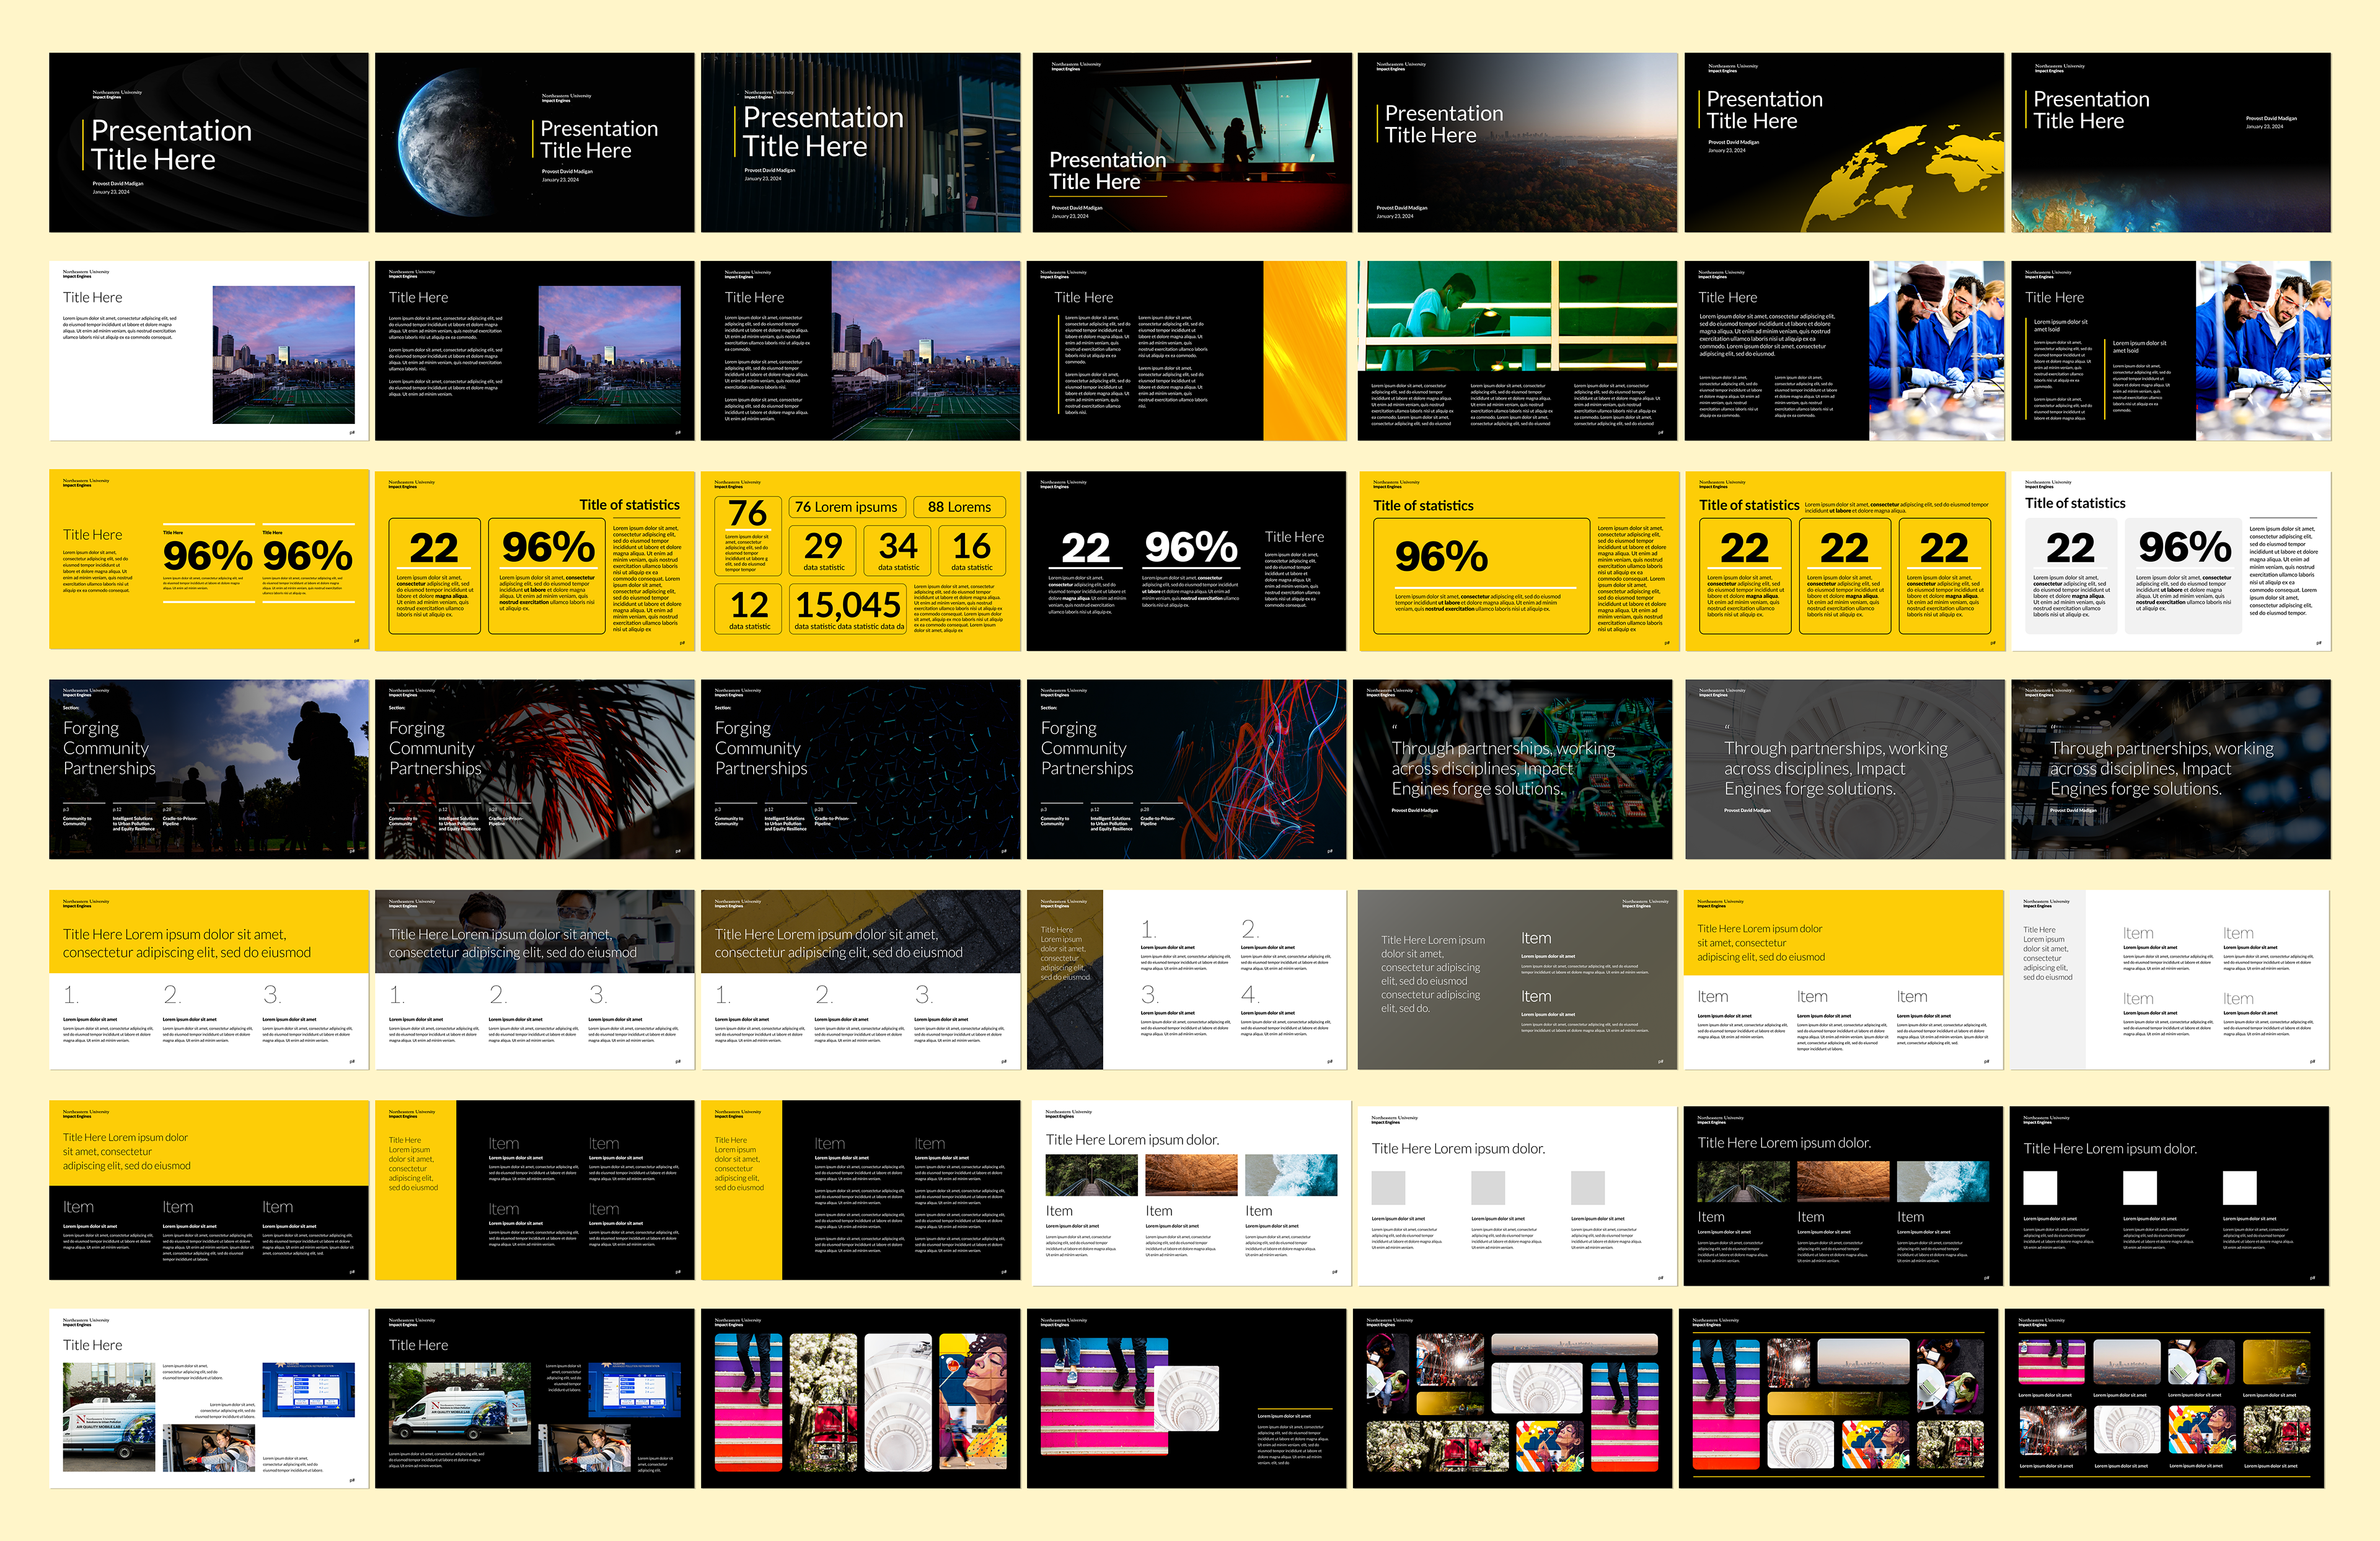Select yellow Title of statistics slide with 22 and 96%
This screenshot has width=2380, height=1541.
(x=535, y=561)
